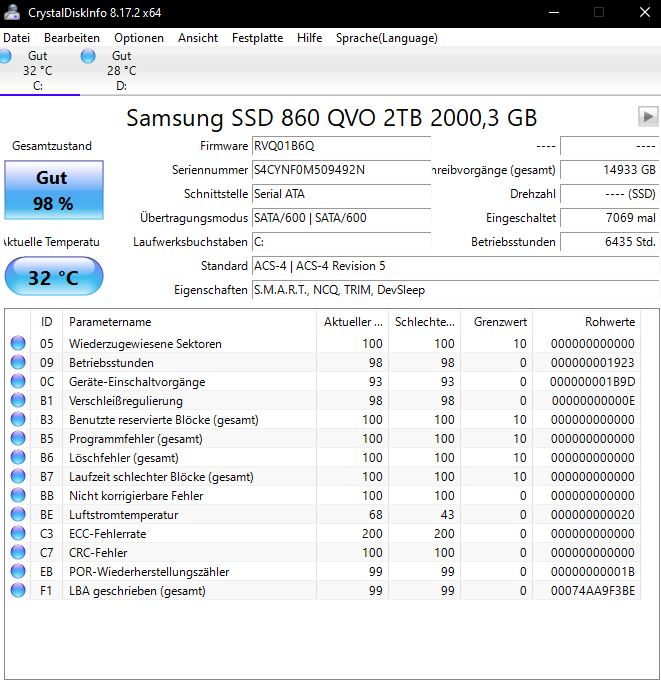The height and width of the screenshot is (685, 661).
Task: Click the Eingeschaltet value 7069 mal
Action: coord(609,218)
